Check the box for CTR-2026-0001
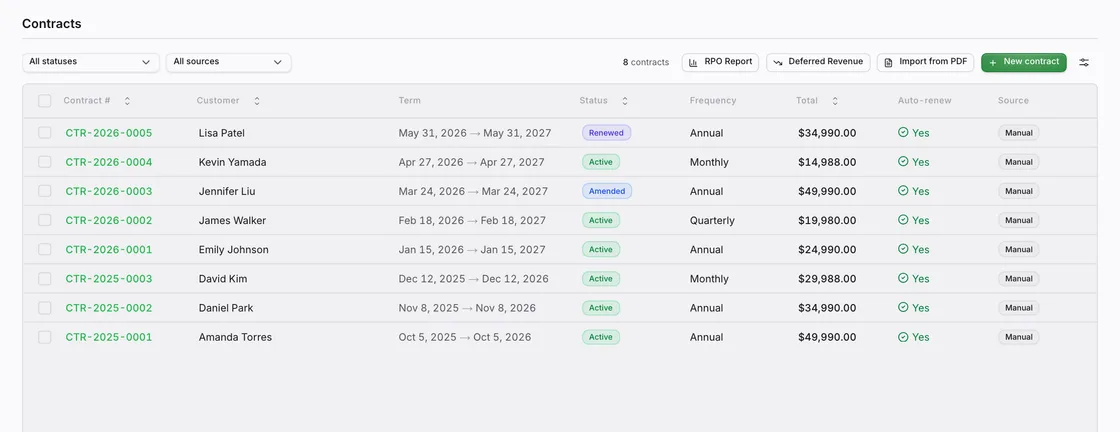1120x432 pixels. [45, 249]
